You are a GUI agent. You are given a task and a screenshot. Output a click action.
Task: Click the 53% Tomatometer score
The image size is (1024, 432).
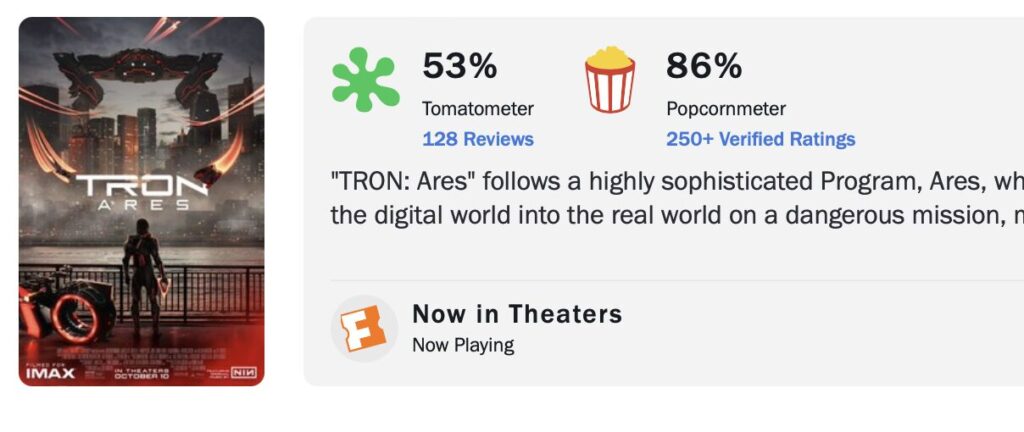pos(459,67)
